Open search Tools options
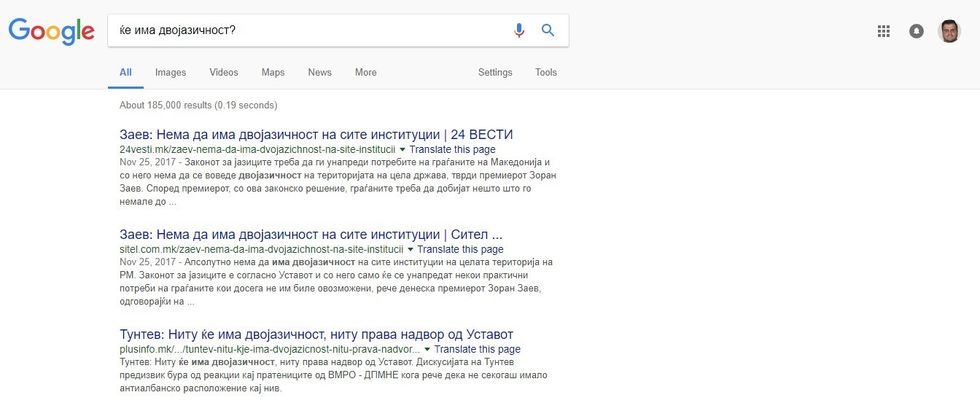The image size is (980, 413). click(x=546, y=72)
